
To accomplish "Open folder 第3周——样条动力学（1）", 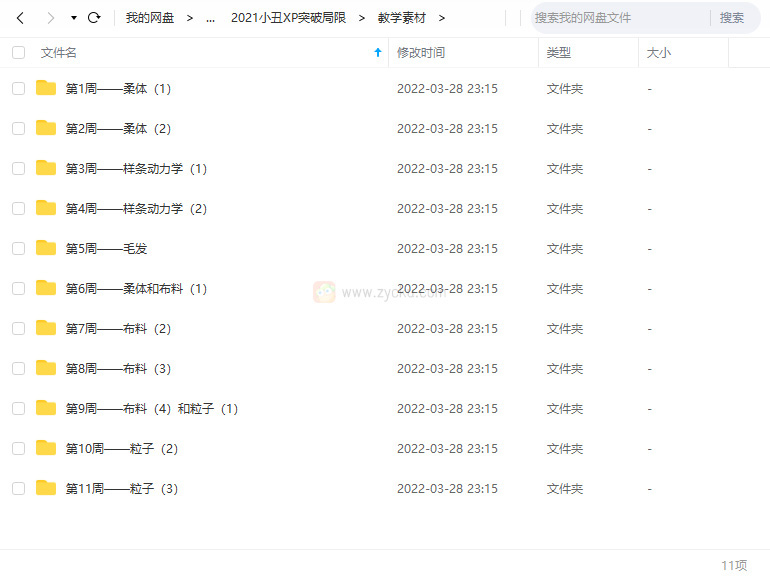I will click(x=136, y=168).
